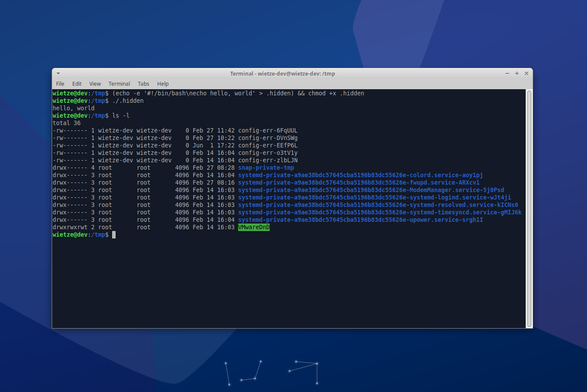Click the echo chmod command line
This screenshot has height=392, width=587.
(x=238, y=93)
